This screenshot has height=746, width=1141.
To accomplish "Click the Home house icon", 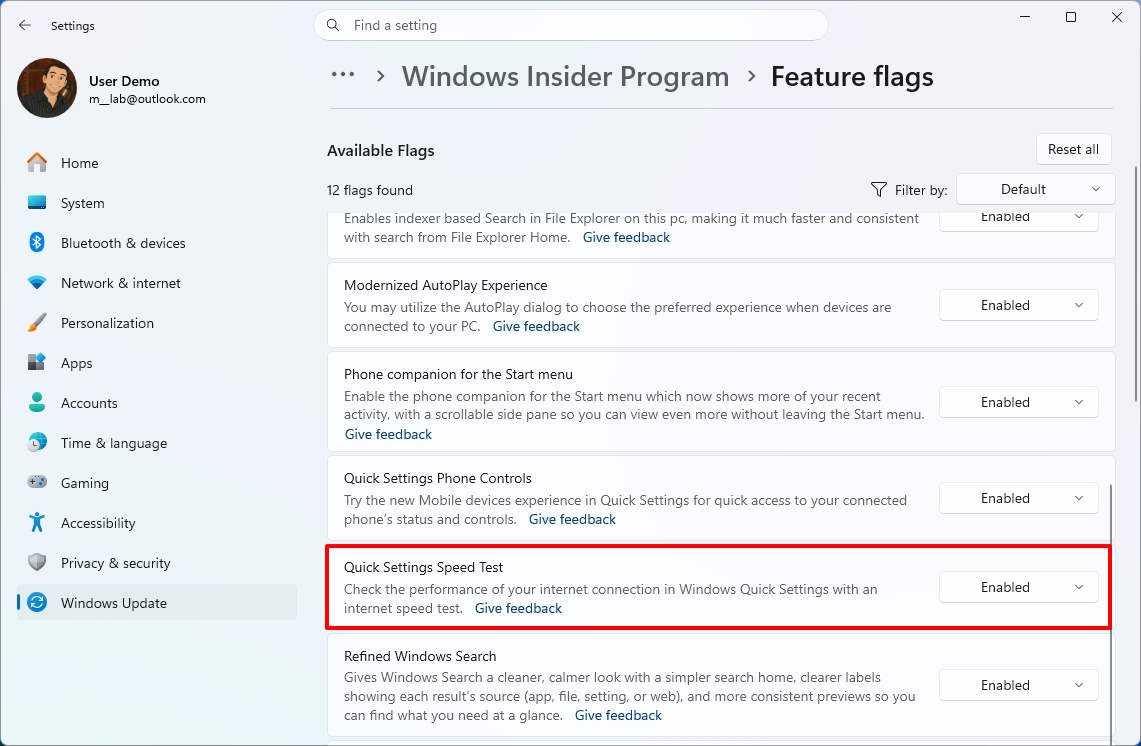I will (x=37, y=162).
